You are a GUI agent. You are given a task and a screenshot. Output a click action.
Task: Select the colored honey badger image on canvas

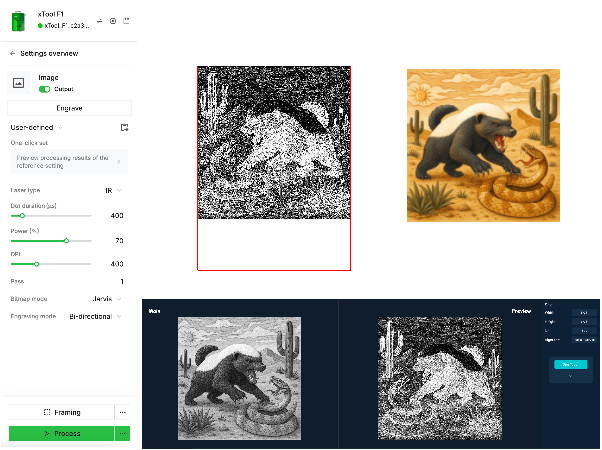482,145
